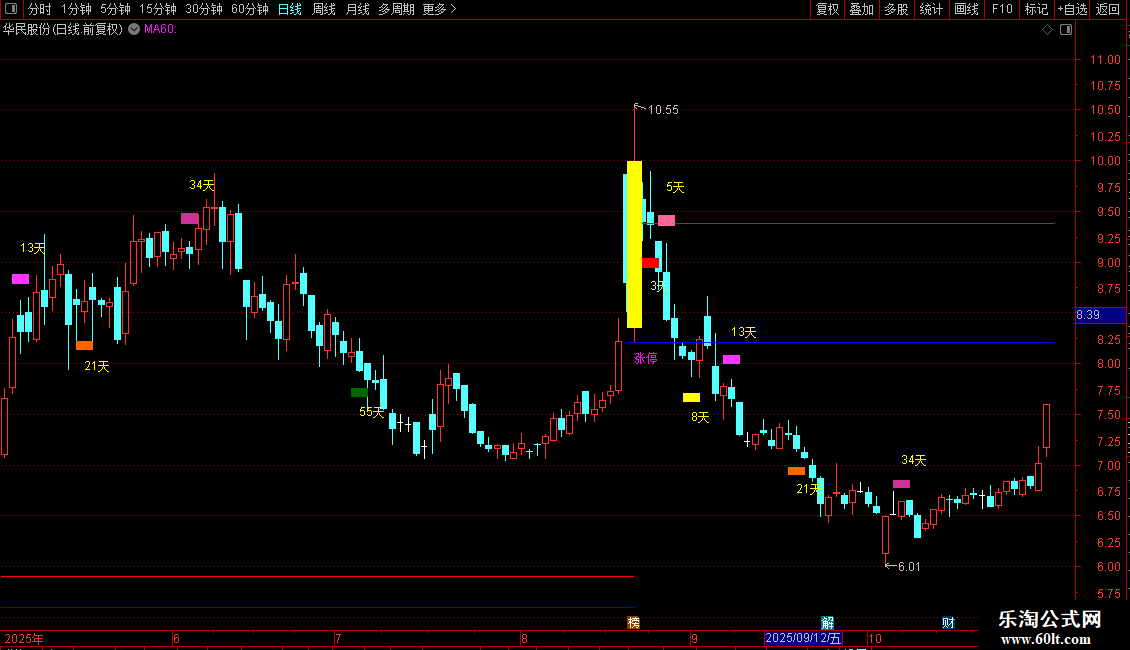The image size is (1130, 650).
Task: Switch to 周线 weekly chart
Action: coord(324,9)
